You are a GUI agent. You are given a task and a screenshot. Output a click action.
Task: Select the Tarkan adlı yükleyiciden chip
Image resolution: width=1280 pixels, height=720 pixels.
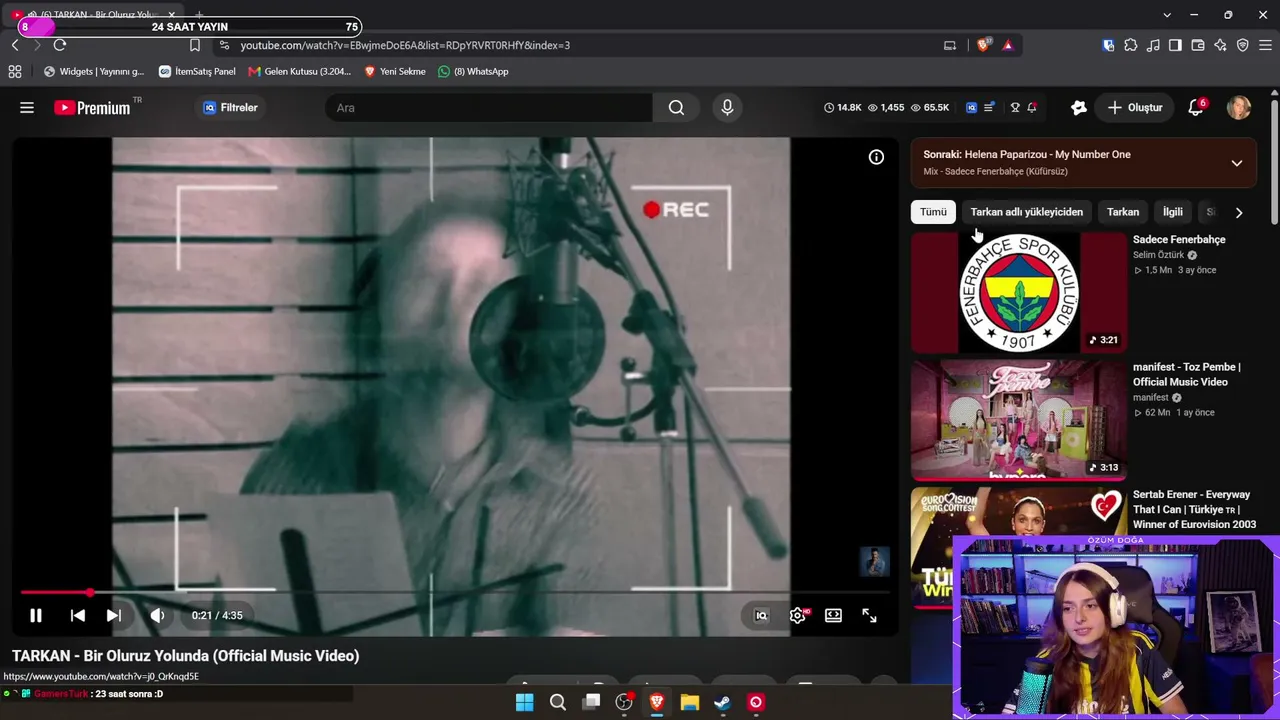click(x=1027, y=212)
